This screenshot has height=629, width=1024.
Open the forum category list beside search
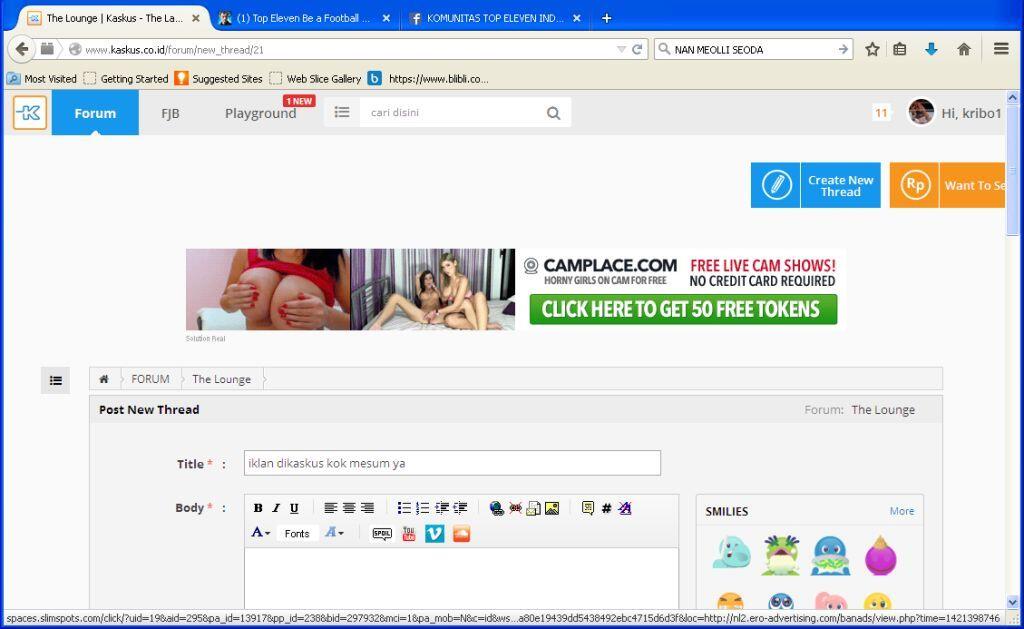pyautogui.click(x=342, y=112)
